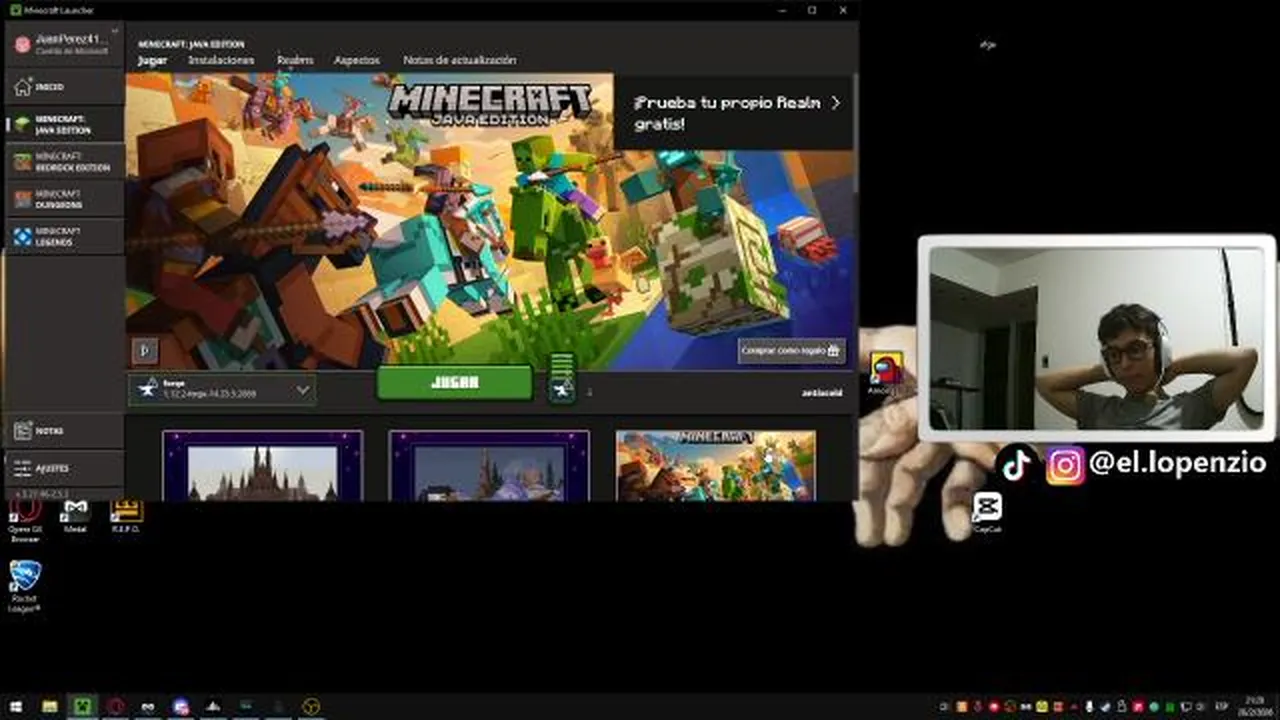This screenshot has height=720, width=1280.
Task: Switch to the Jugar tab
Action: tap(152, 60)
